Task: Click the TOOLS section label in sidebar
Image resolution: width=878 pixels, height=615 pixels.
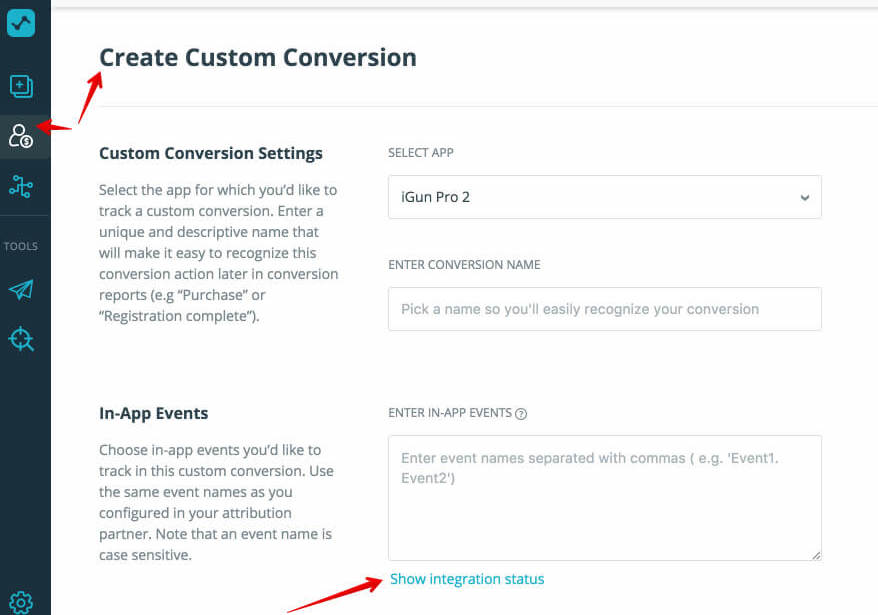Action: (23, 246)
